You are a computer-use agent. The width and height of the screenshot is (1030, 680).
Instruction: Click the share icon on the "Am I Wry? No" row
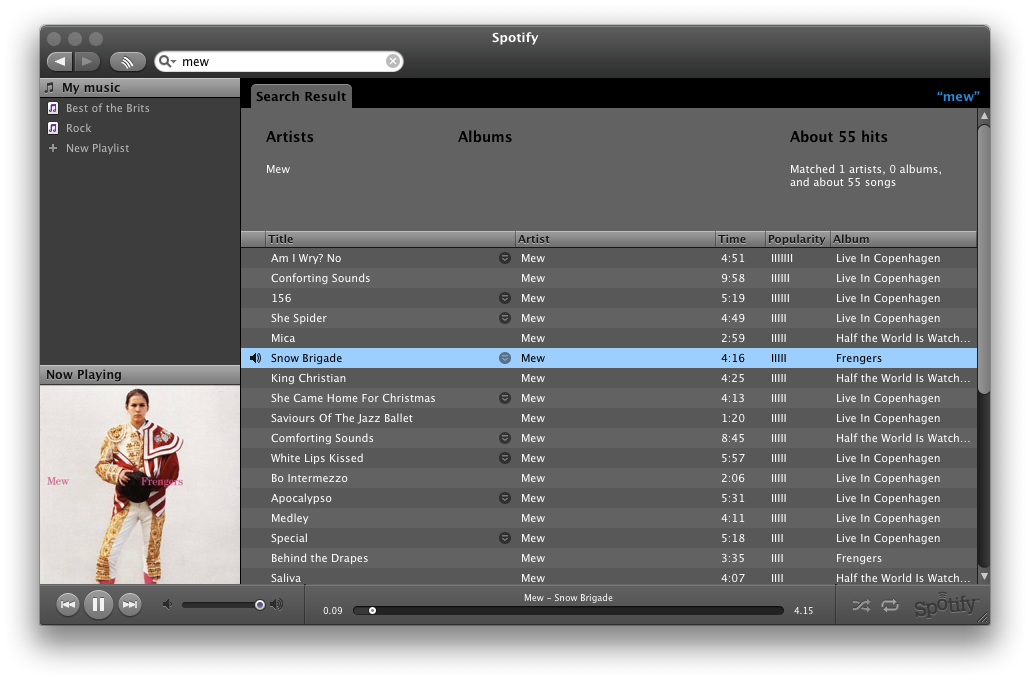(505, 258)
